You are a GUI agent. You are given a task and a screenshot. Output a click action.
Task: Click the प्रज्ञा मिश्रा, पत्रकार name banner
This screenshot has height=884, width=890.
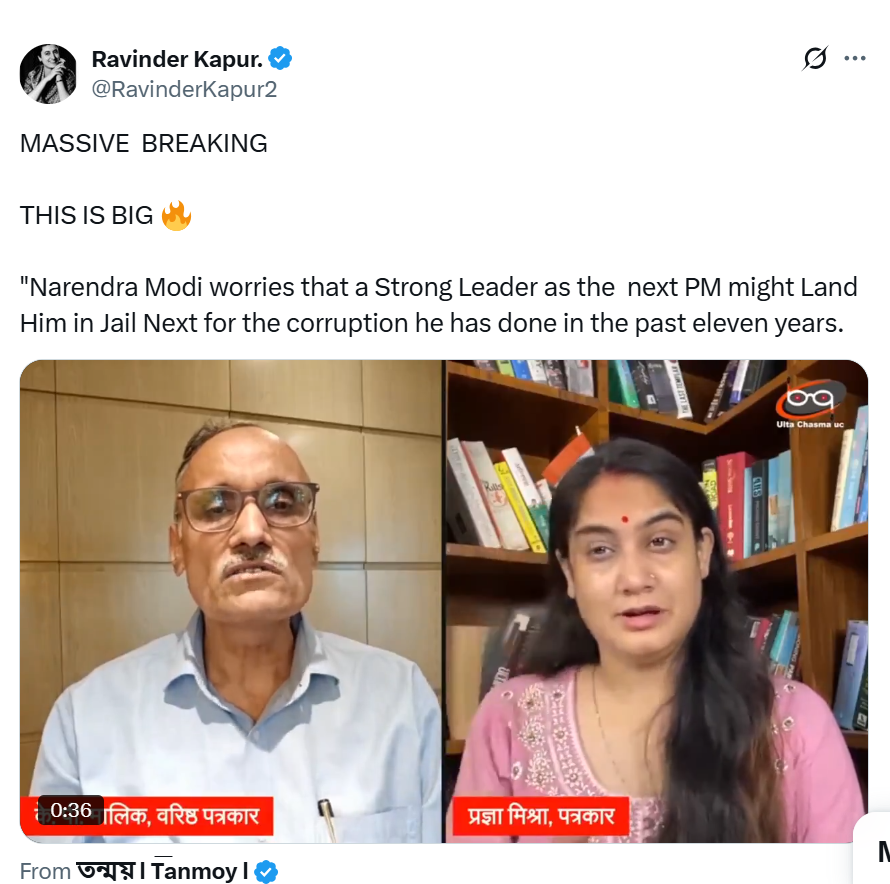pyautogui.click(x=541, y=817)
